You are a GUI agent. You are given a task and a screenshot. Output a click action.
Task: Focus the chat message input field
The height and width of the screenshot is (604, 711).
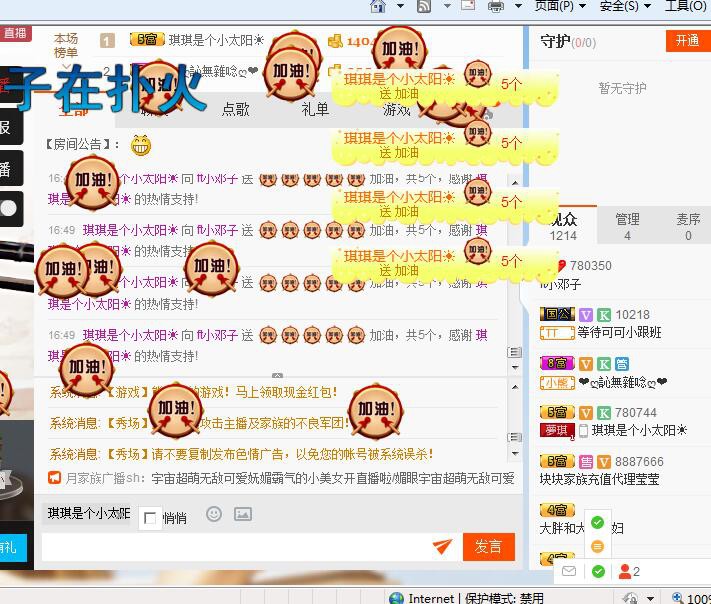pos(235,547)
